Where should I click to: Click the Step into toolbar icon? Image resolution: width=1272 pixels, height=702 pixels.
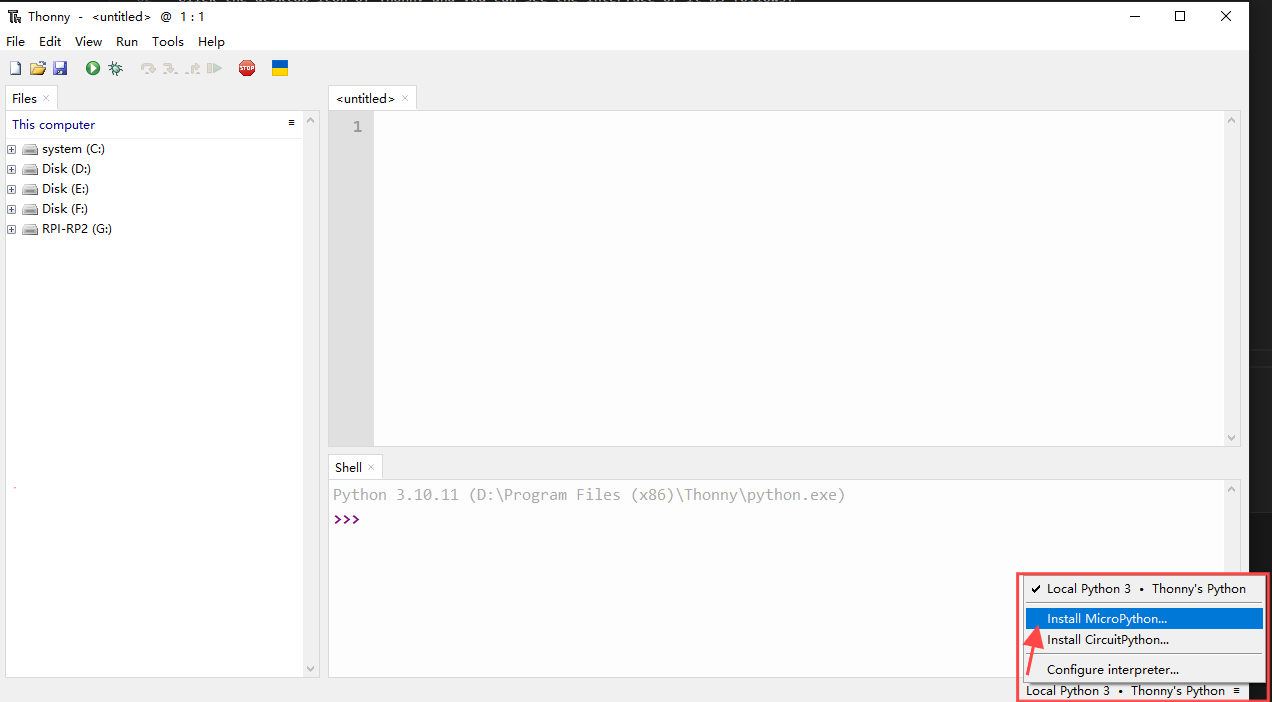pos(170,68)
